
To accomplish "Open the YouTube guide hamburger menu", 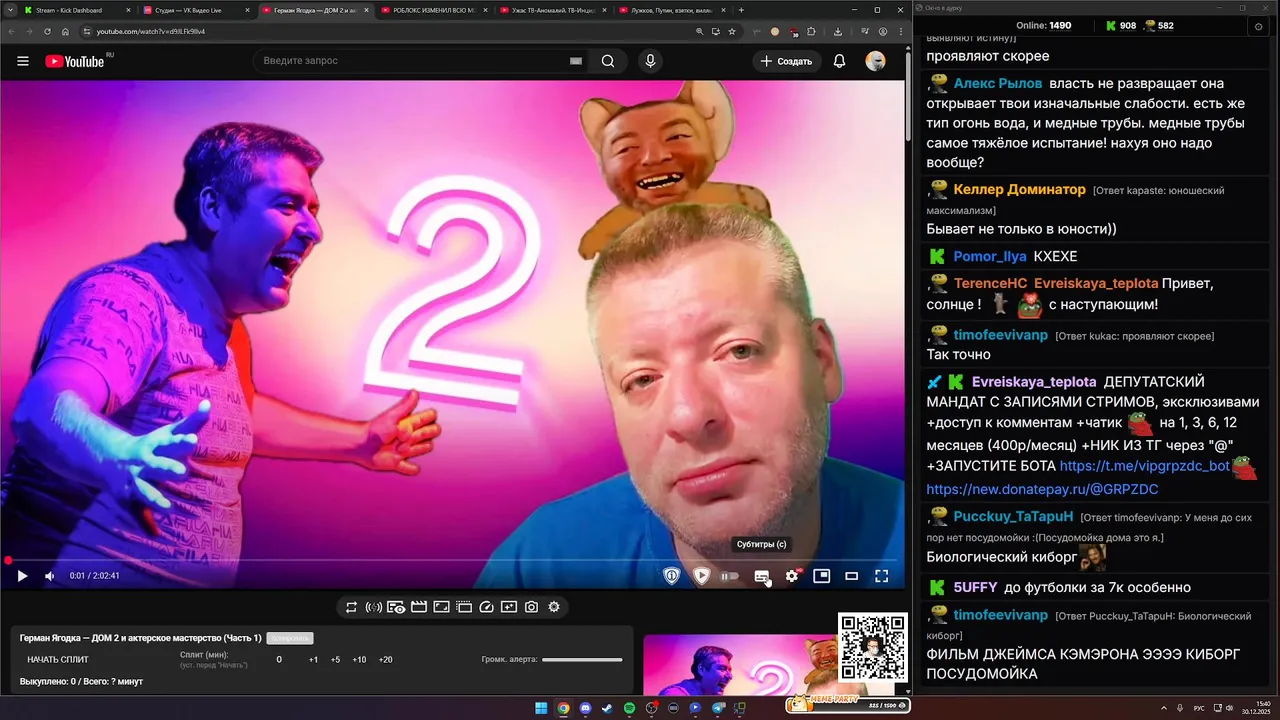I will 23,61.
